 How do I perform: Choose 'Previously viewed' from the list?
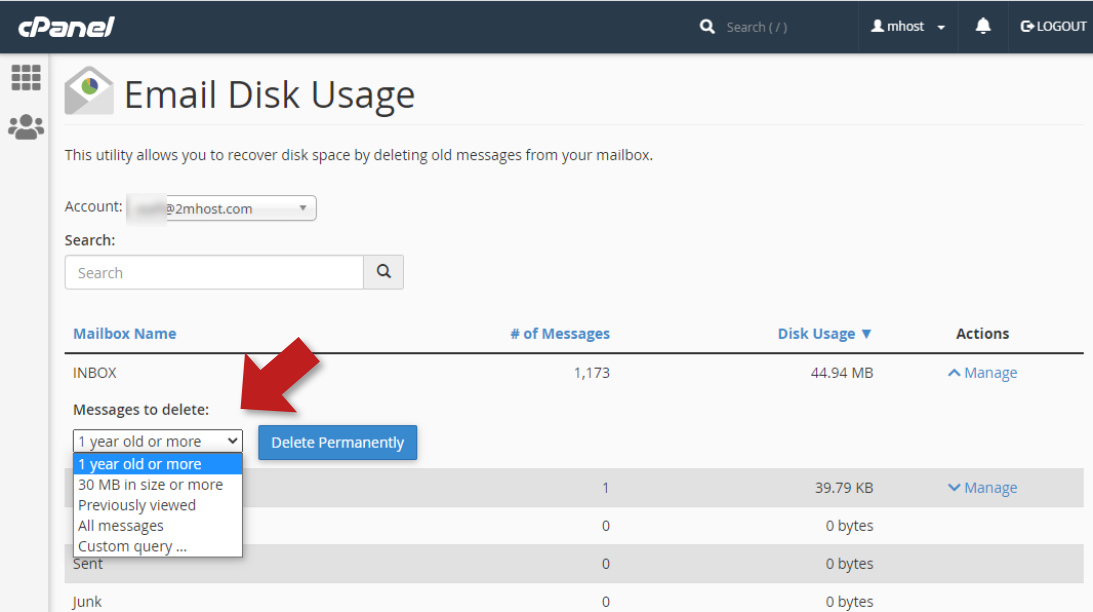[137, 505]
